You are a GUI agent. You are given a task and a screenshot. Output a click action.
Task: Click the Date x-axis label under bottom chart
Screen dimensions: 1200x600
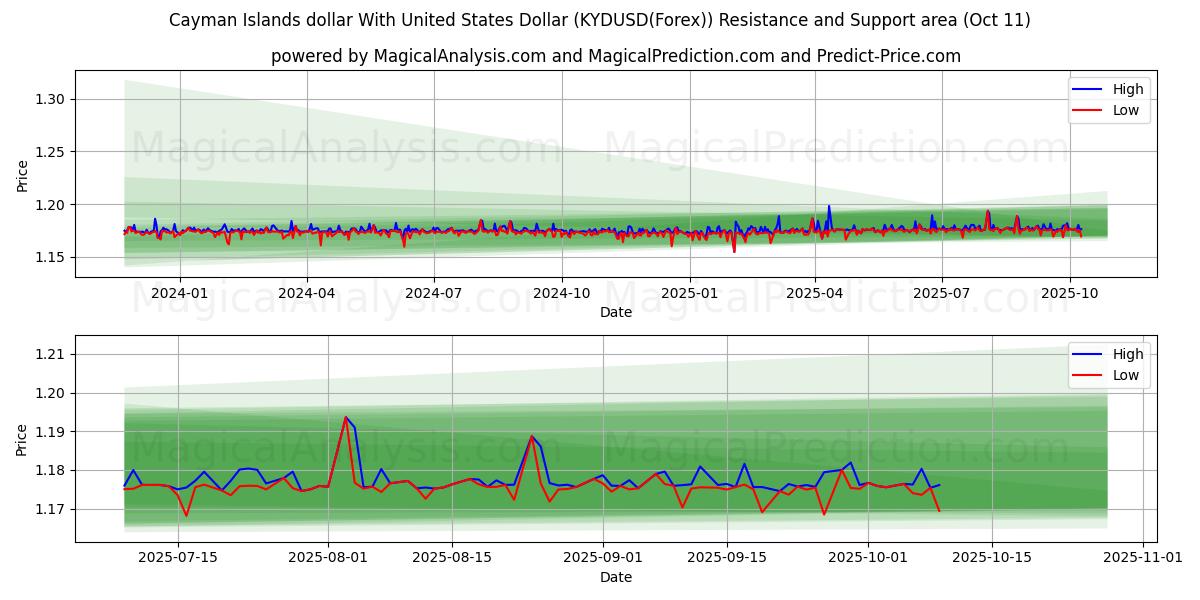pyautogui.click(x=615, y=577)
